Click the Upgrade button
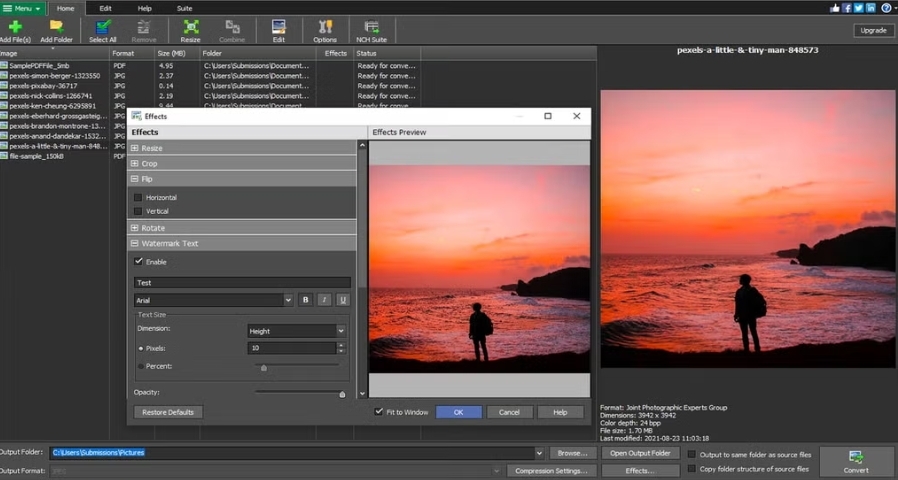898x480 pixels. click(x=873, y=30)
